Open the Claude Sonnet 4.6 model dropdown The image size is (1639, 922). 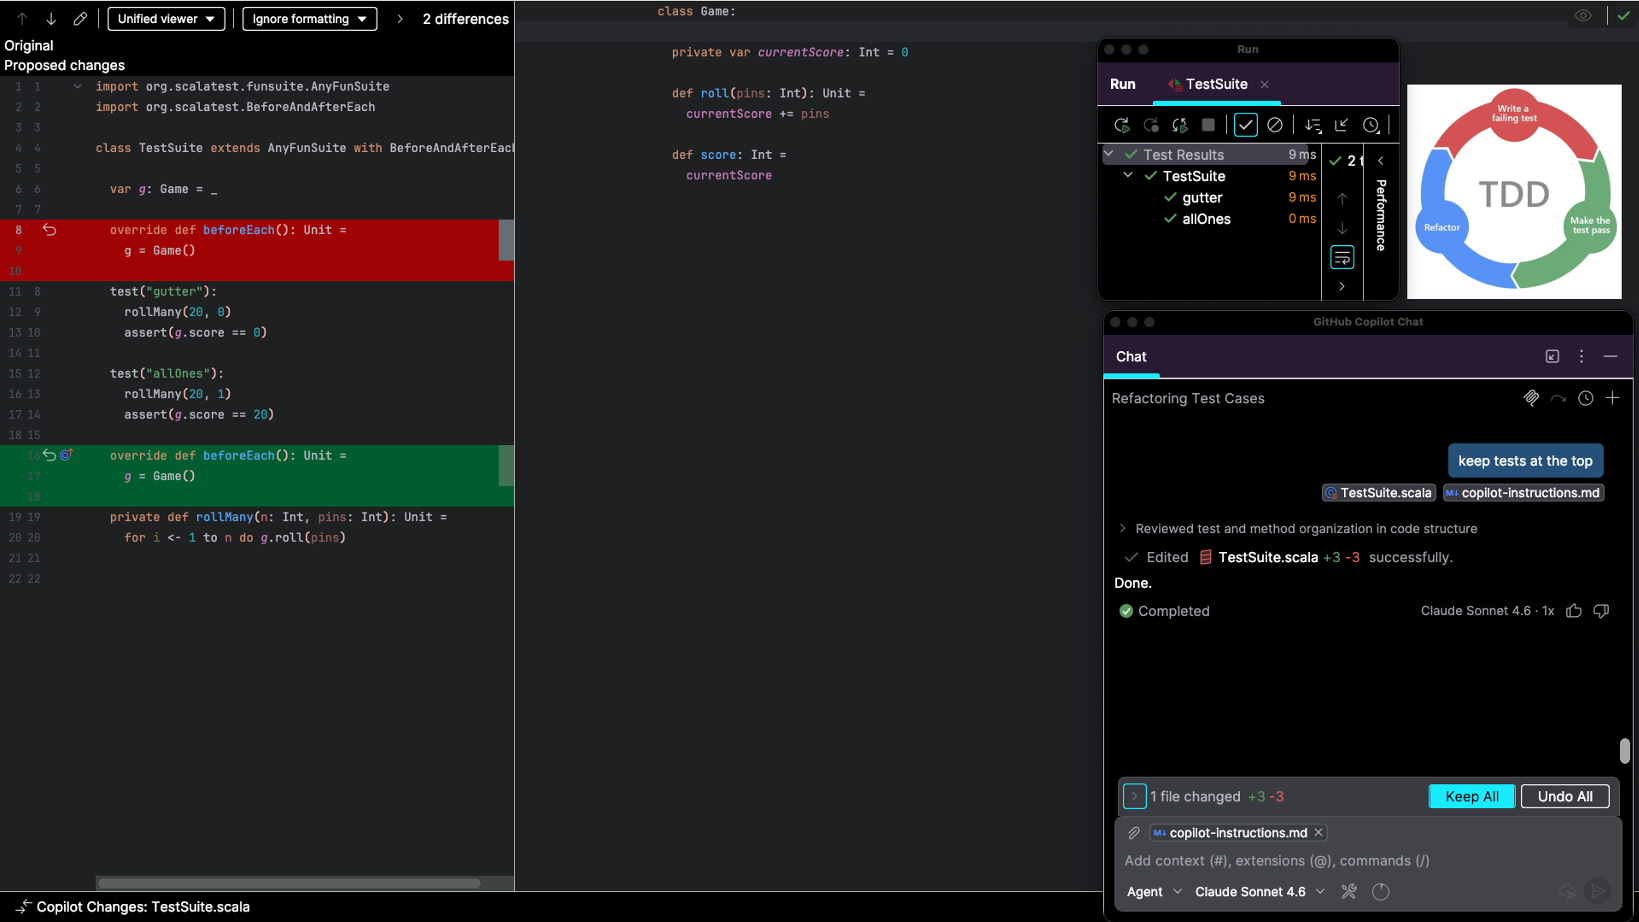click(1259, 891)
